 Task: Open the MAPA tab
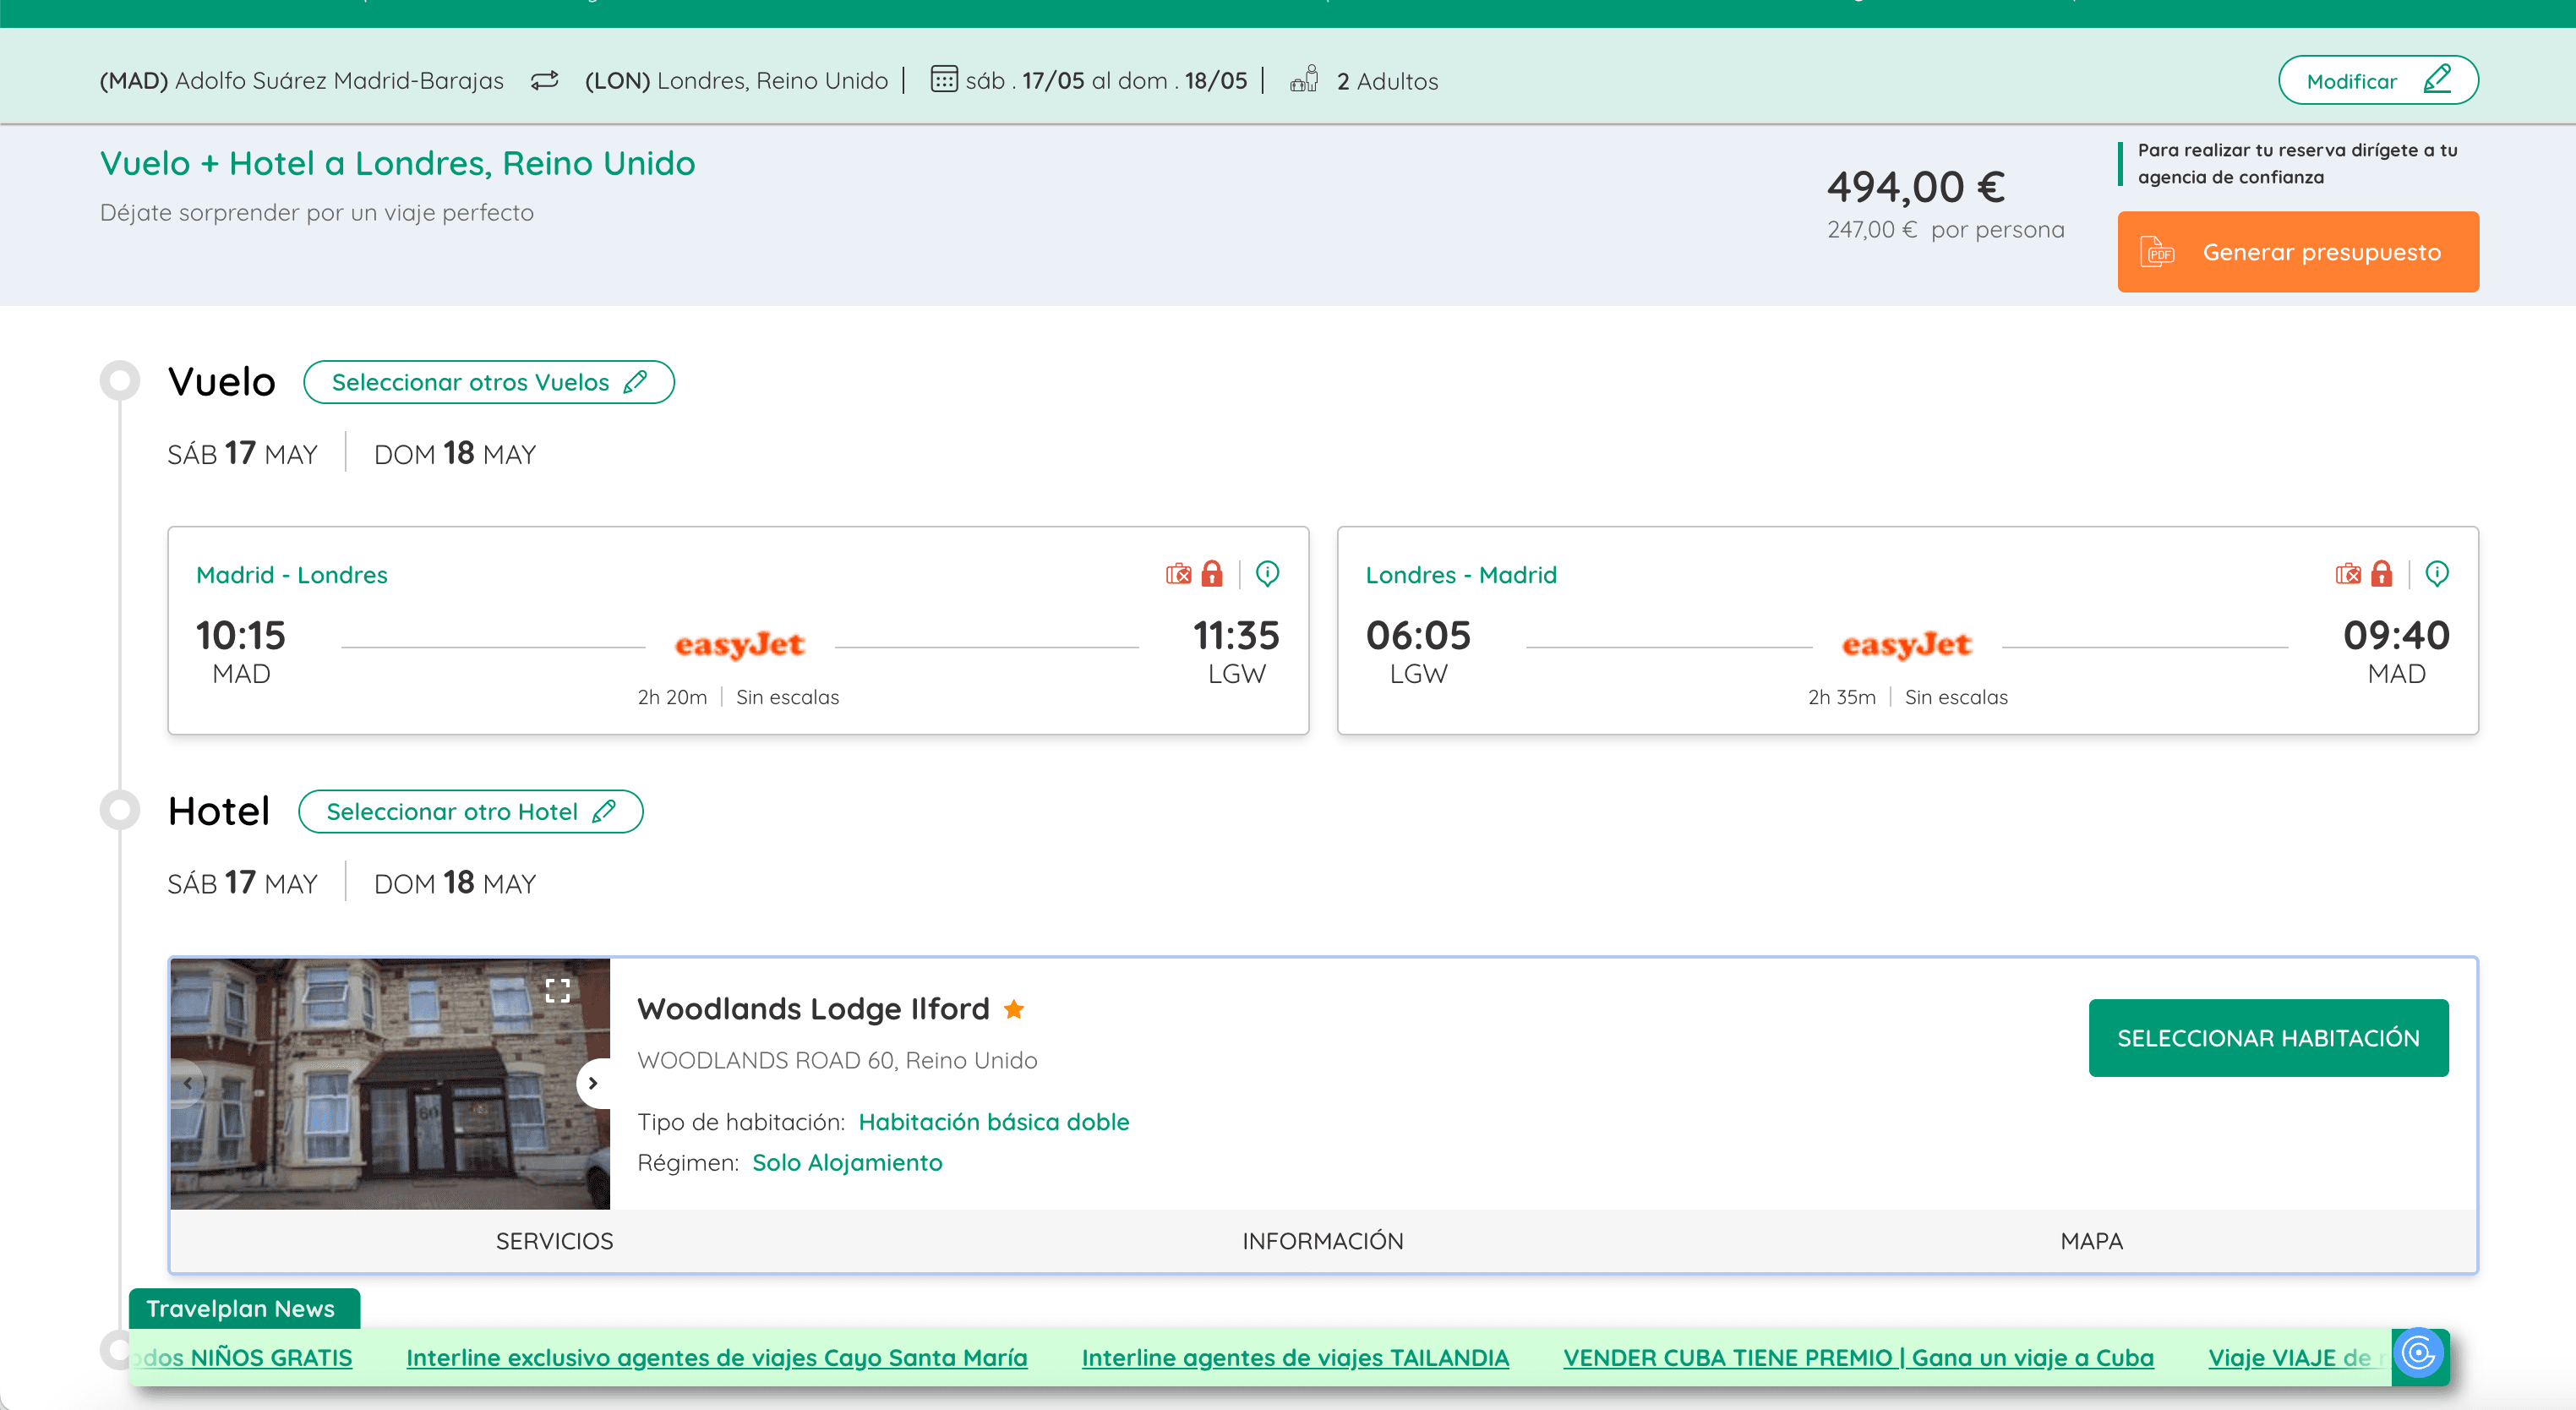2091,1241
